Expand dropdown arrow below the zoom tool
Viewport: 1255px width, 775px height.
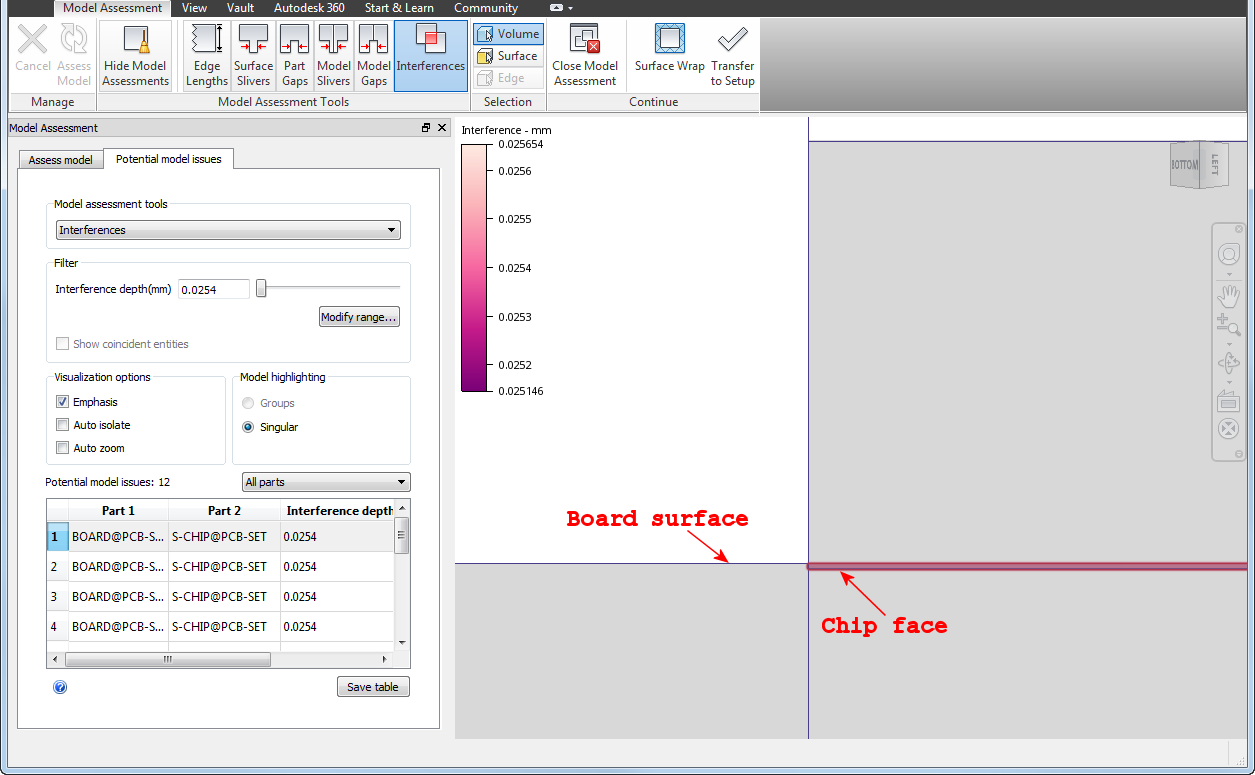point(1228,344)
